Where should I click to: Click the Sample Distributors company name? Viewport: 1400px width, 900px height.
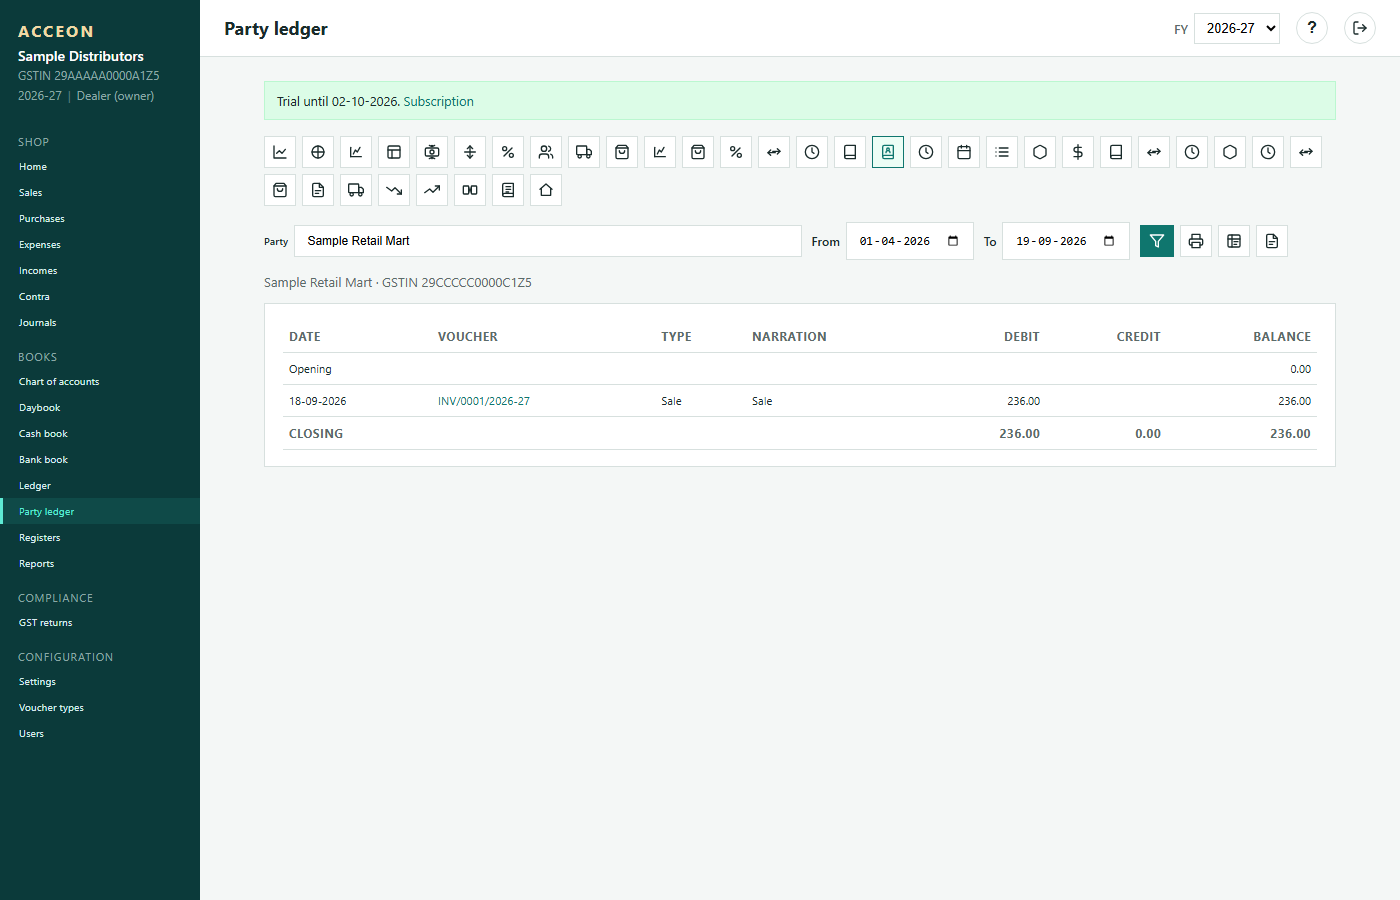tap(81, 56)
